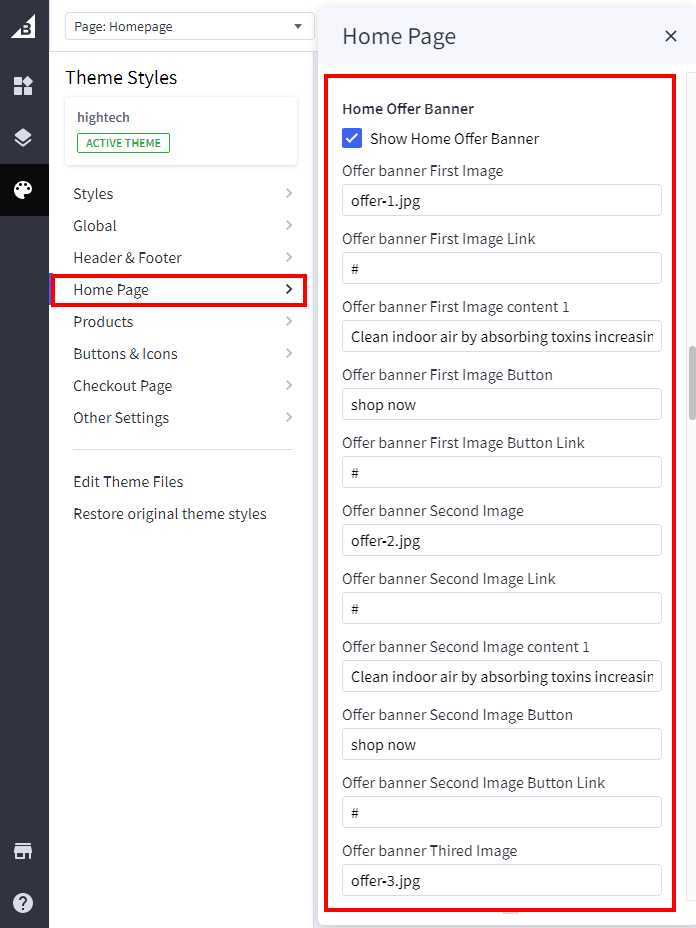Select the Theme Styles palette icon
Screen dimensions: 696x928
23,190
